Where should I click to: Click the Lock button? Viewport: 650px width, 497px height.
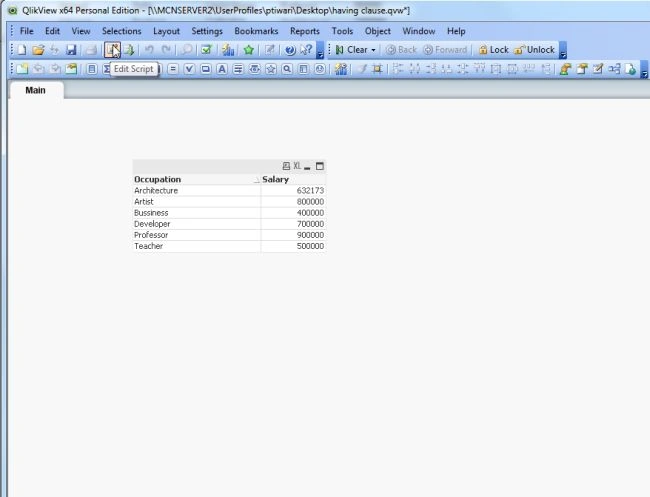coord(493,50)
